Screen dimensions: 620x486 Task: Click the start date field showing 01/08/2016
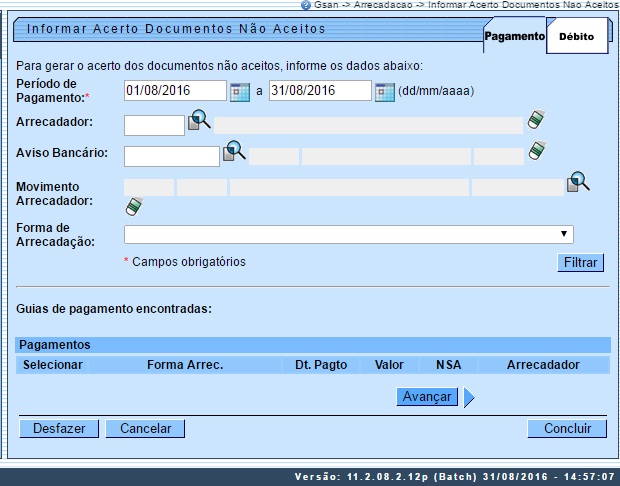pyautogui.click(x=175, y=92)
